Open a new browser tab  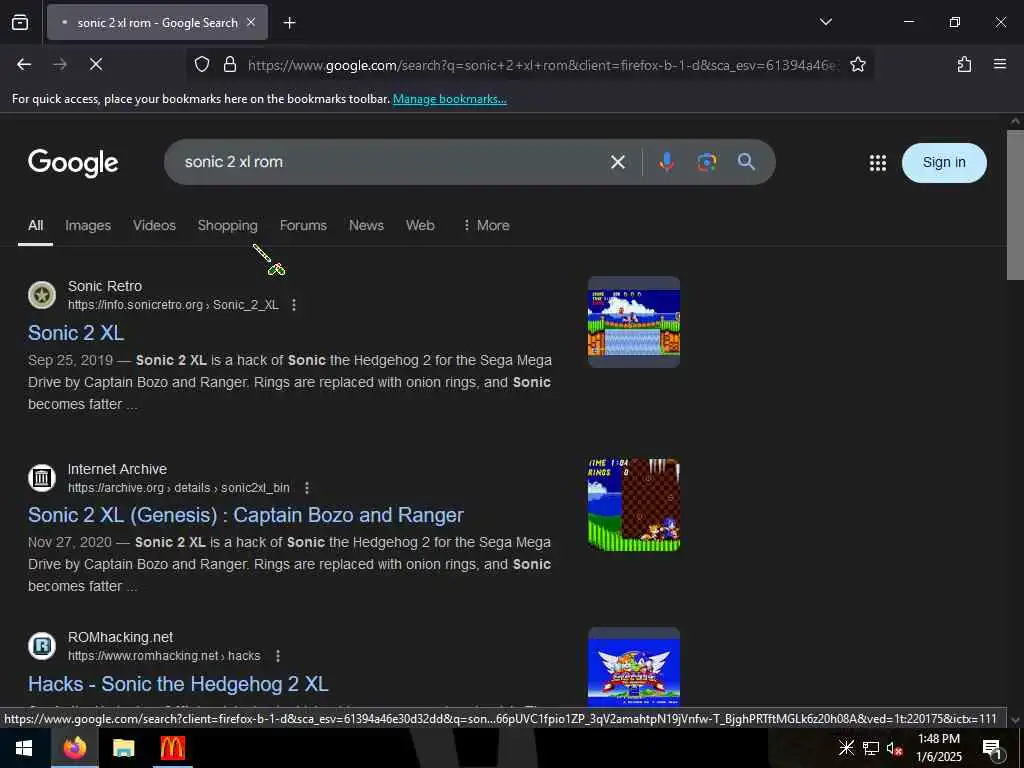tap(289, 23)
